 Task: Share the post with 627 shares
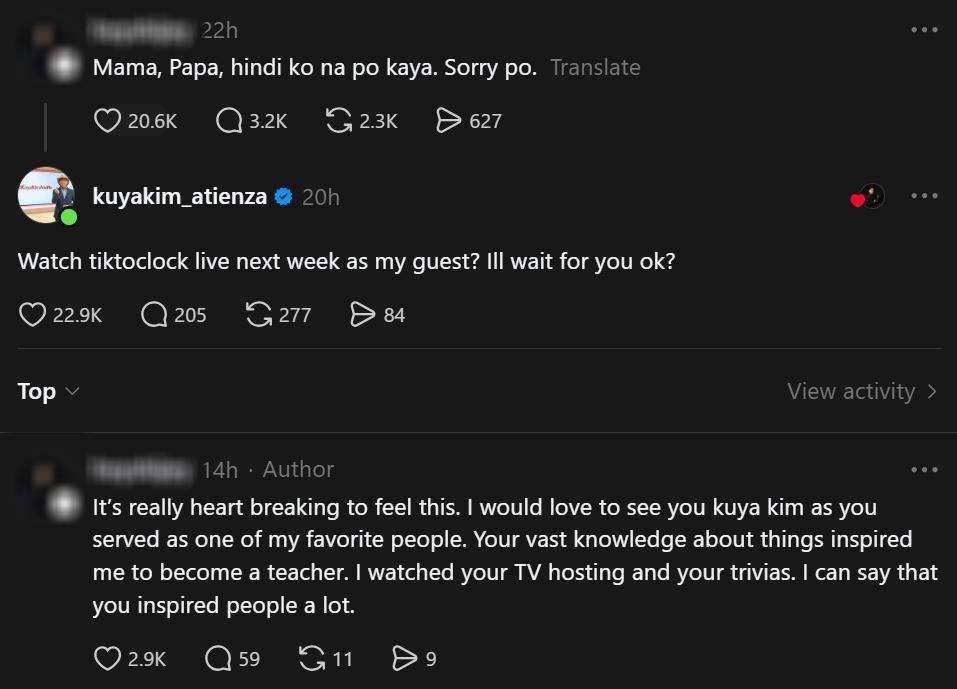pyautogui.click(x=449, y=121)
